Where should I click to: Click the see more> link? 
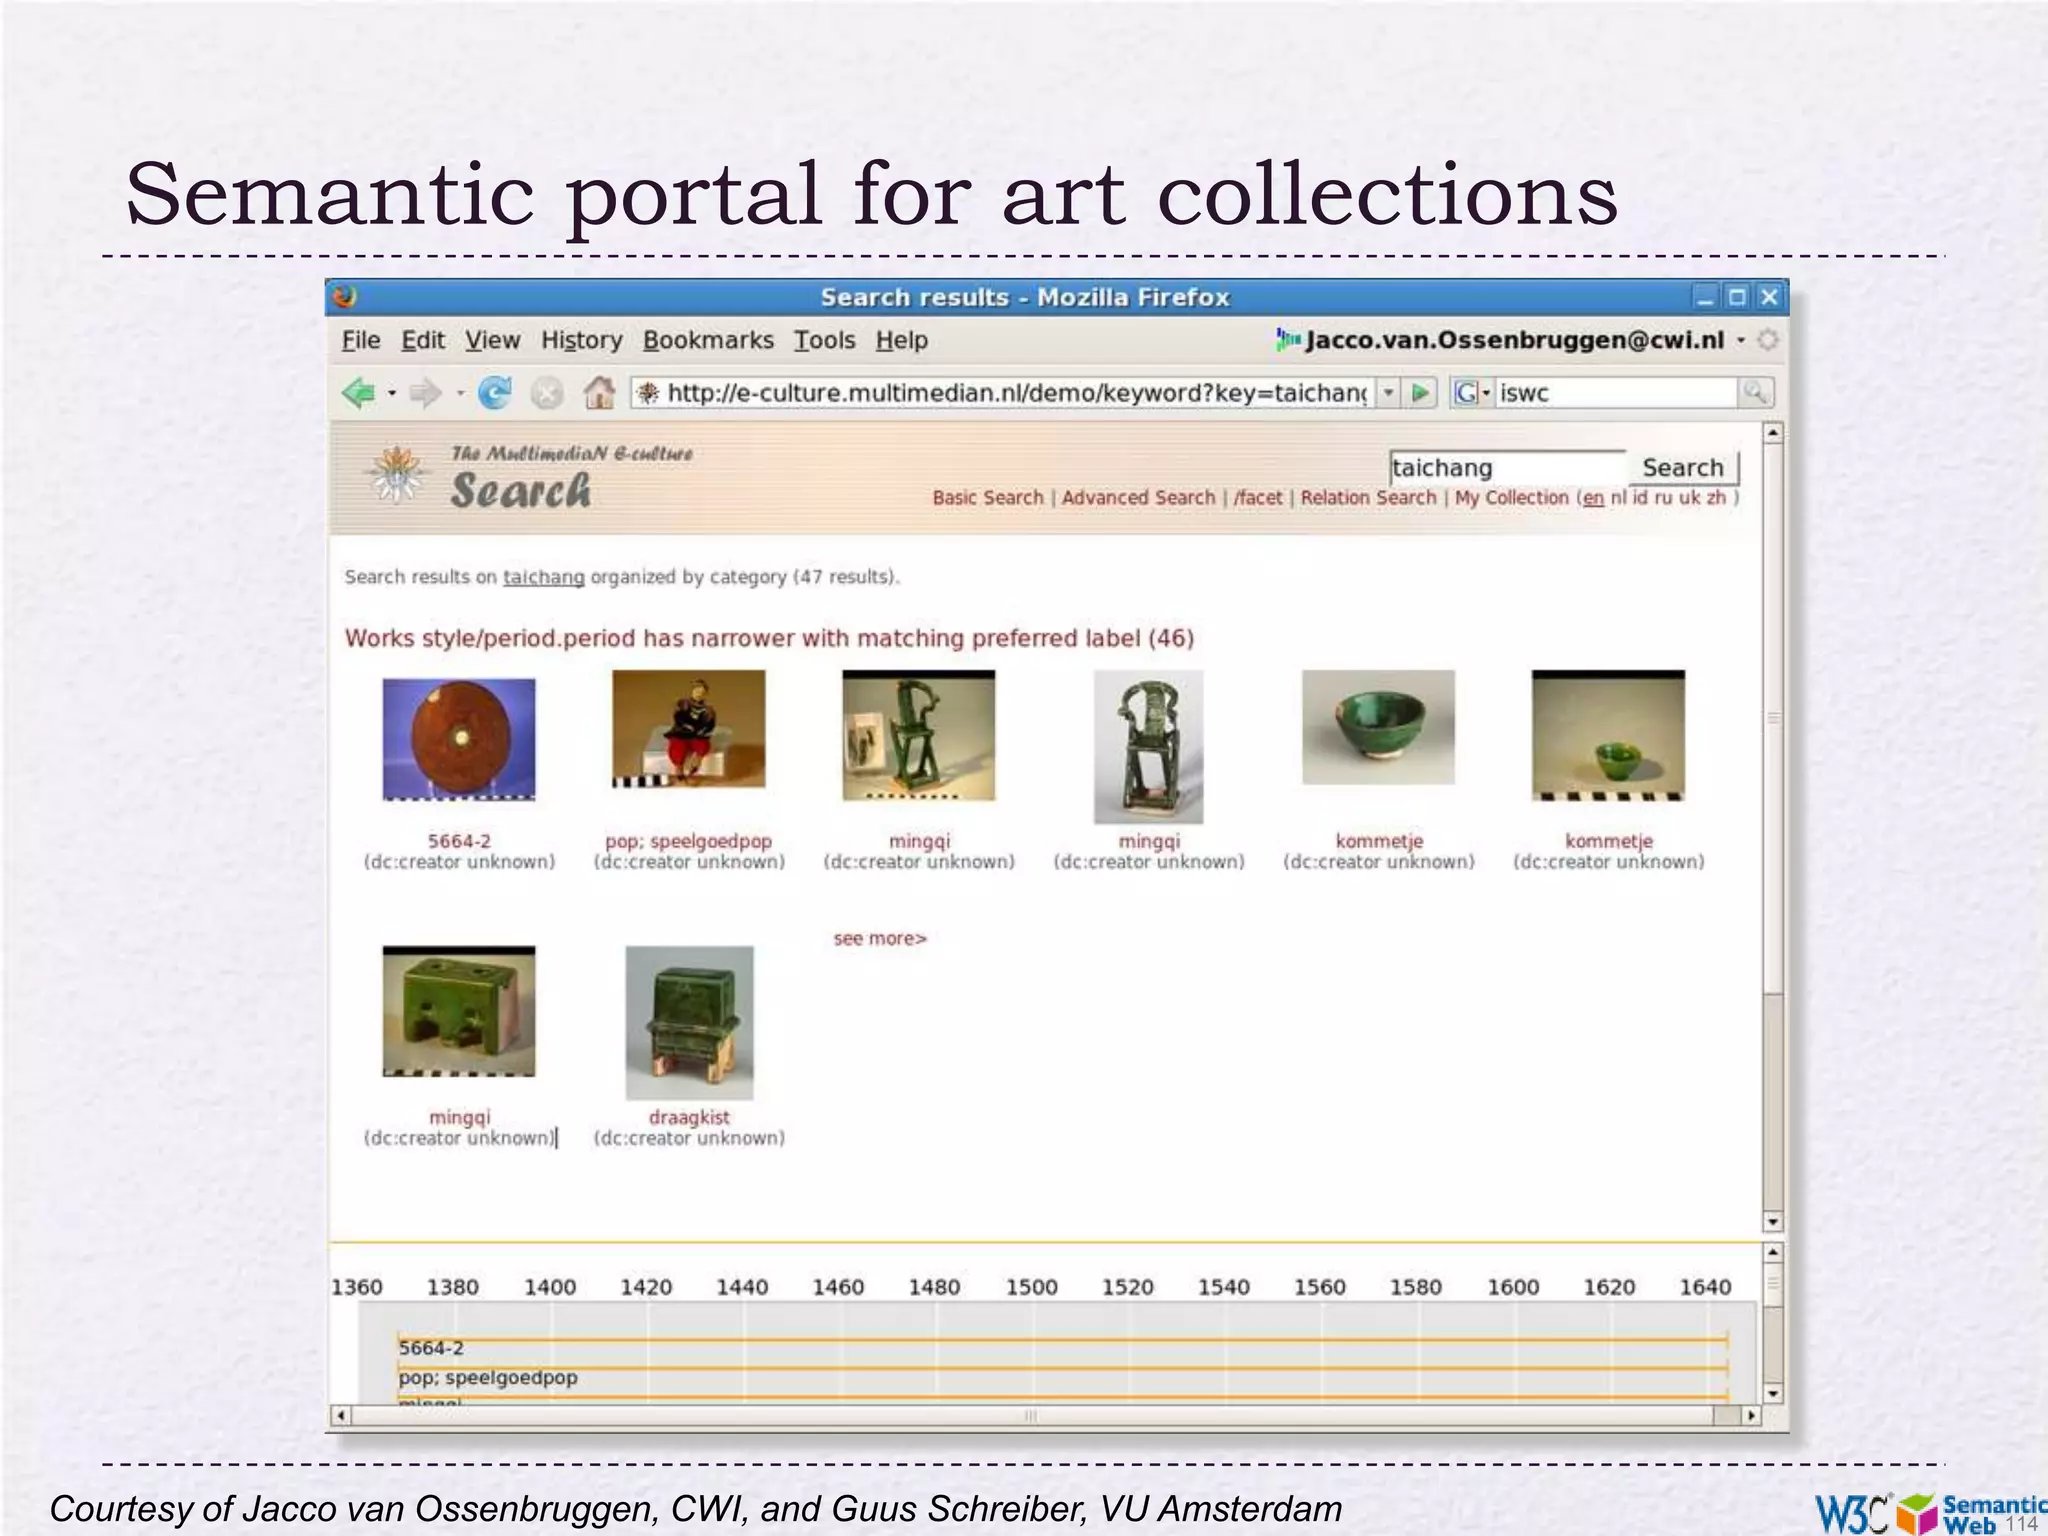coord(880,938)
